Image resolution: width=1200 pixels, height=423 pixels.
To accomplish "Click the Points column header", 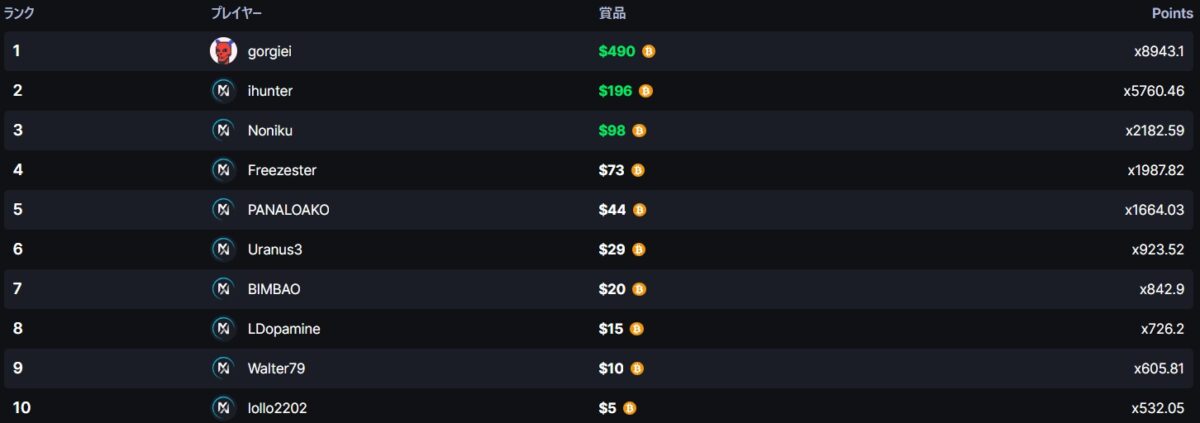I will 1173,13.
